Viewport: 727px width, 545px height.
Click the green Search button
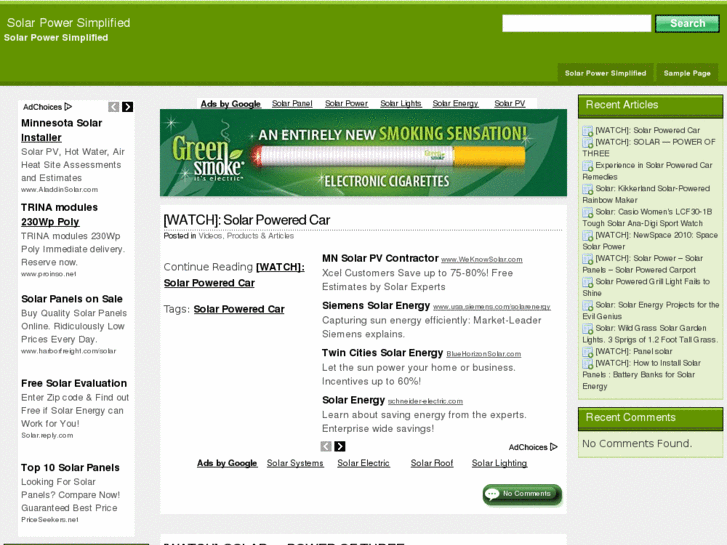[687, 23]
